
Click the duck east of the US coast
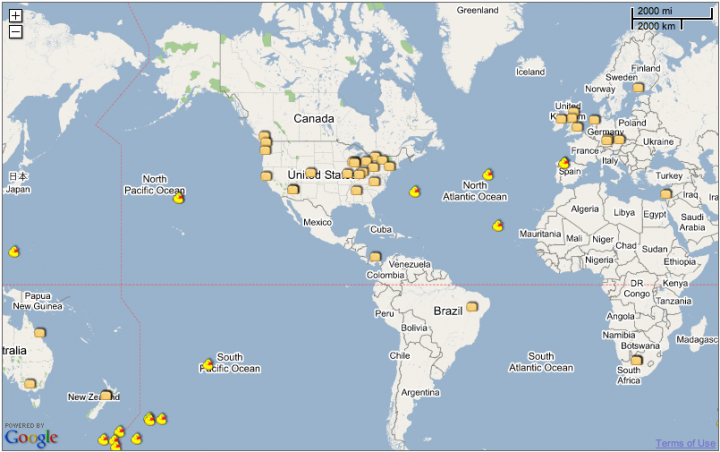point(415,191)
